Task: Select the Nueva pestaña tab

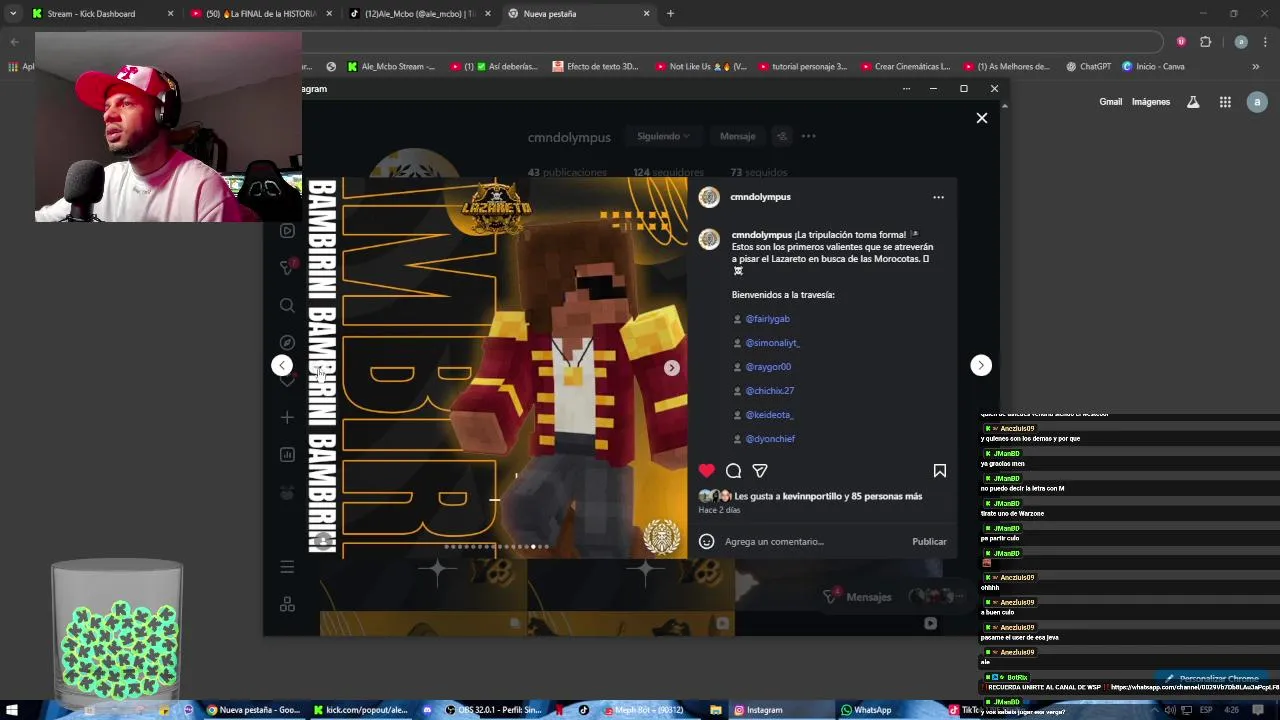Action: tap(578, 14)
